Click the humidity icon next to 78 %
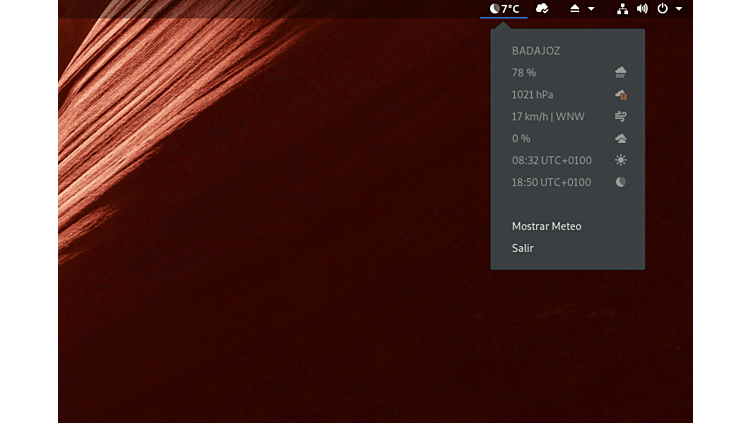The image size is (752, 423). click(x=621, y=72)
